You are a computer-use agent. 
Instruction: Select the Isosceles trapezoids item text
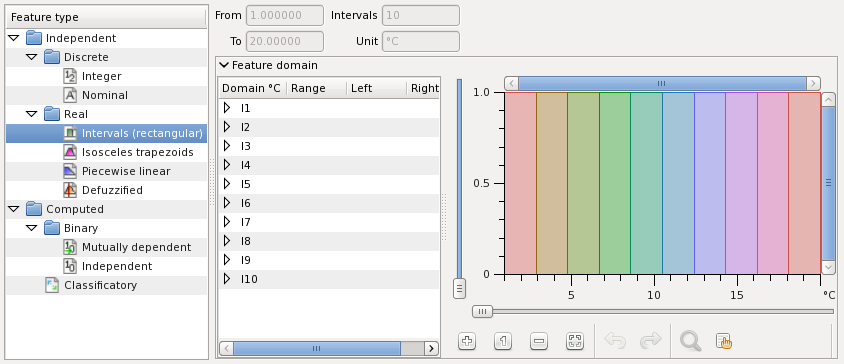coord(138,152)
